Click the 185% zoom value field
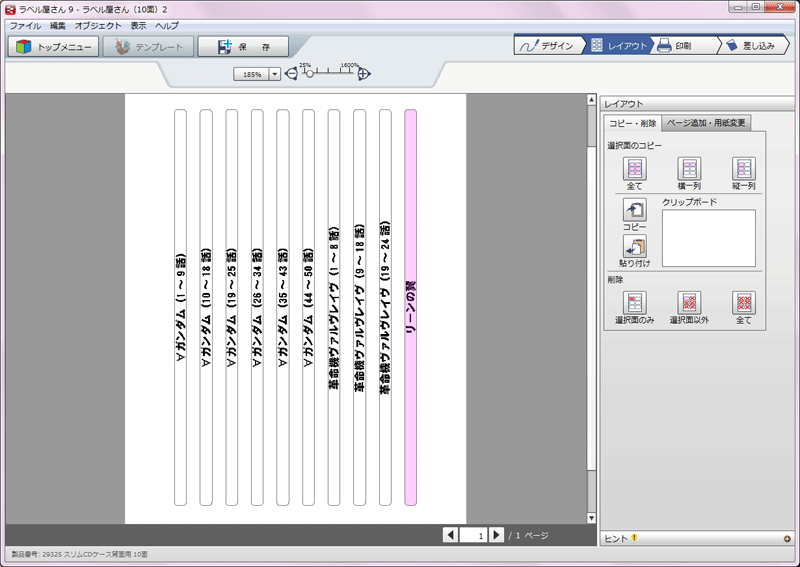The height and width of the screenshot is (567, 800). 252,75
